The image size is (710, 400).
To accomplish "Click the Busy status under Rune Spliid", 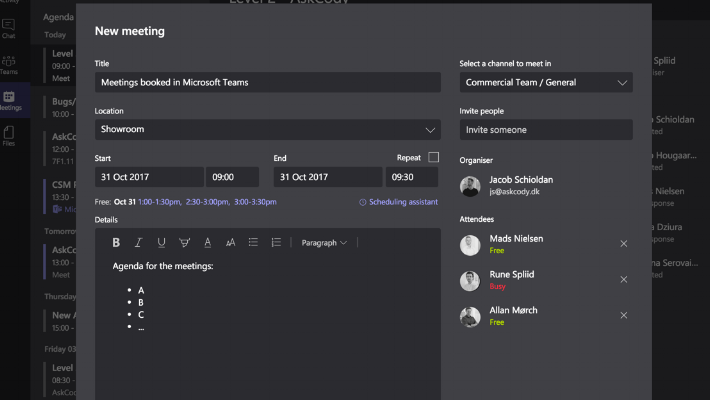I will (x=497, y=286).
